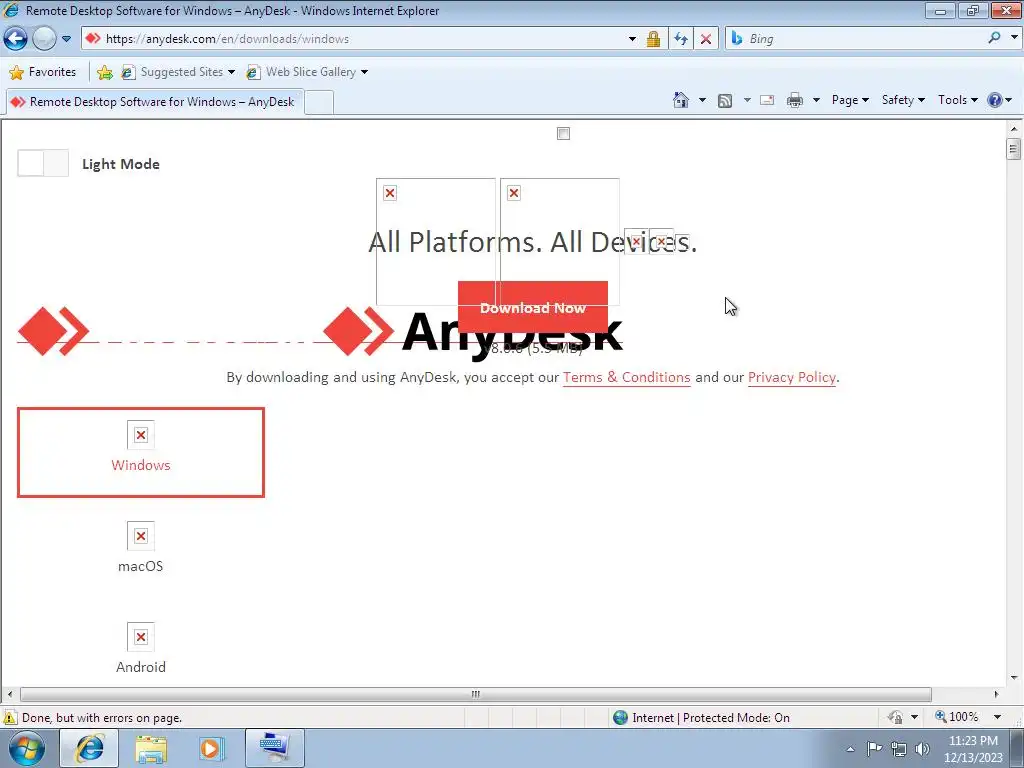Click the Action Center flag tray icon
The width and height of the screenshot is (1024, 768).
point(874,749)
